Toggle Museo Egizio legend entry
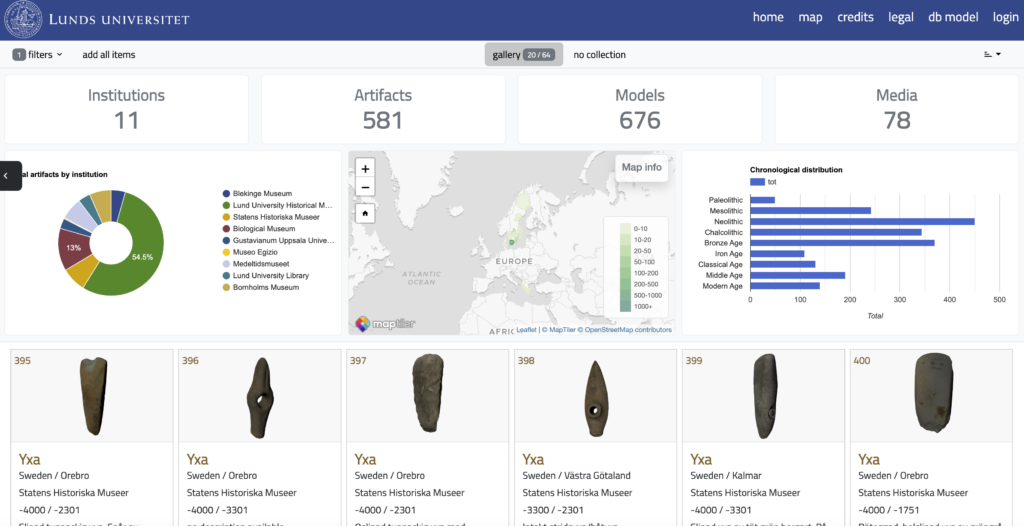The image size is (1024, 526). coord(250,252)
